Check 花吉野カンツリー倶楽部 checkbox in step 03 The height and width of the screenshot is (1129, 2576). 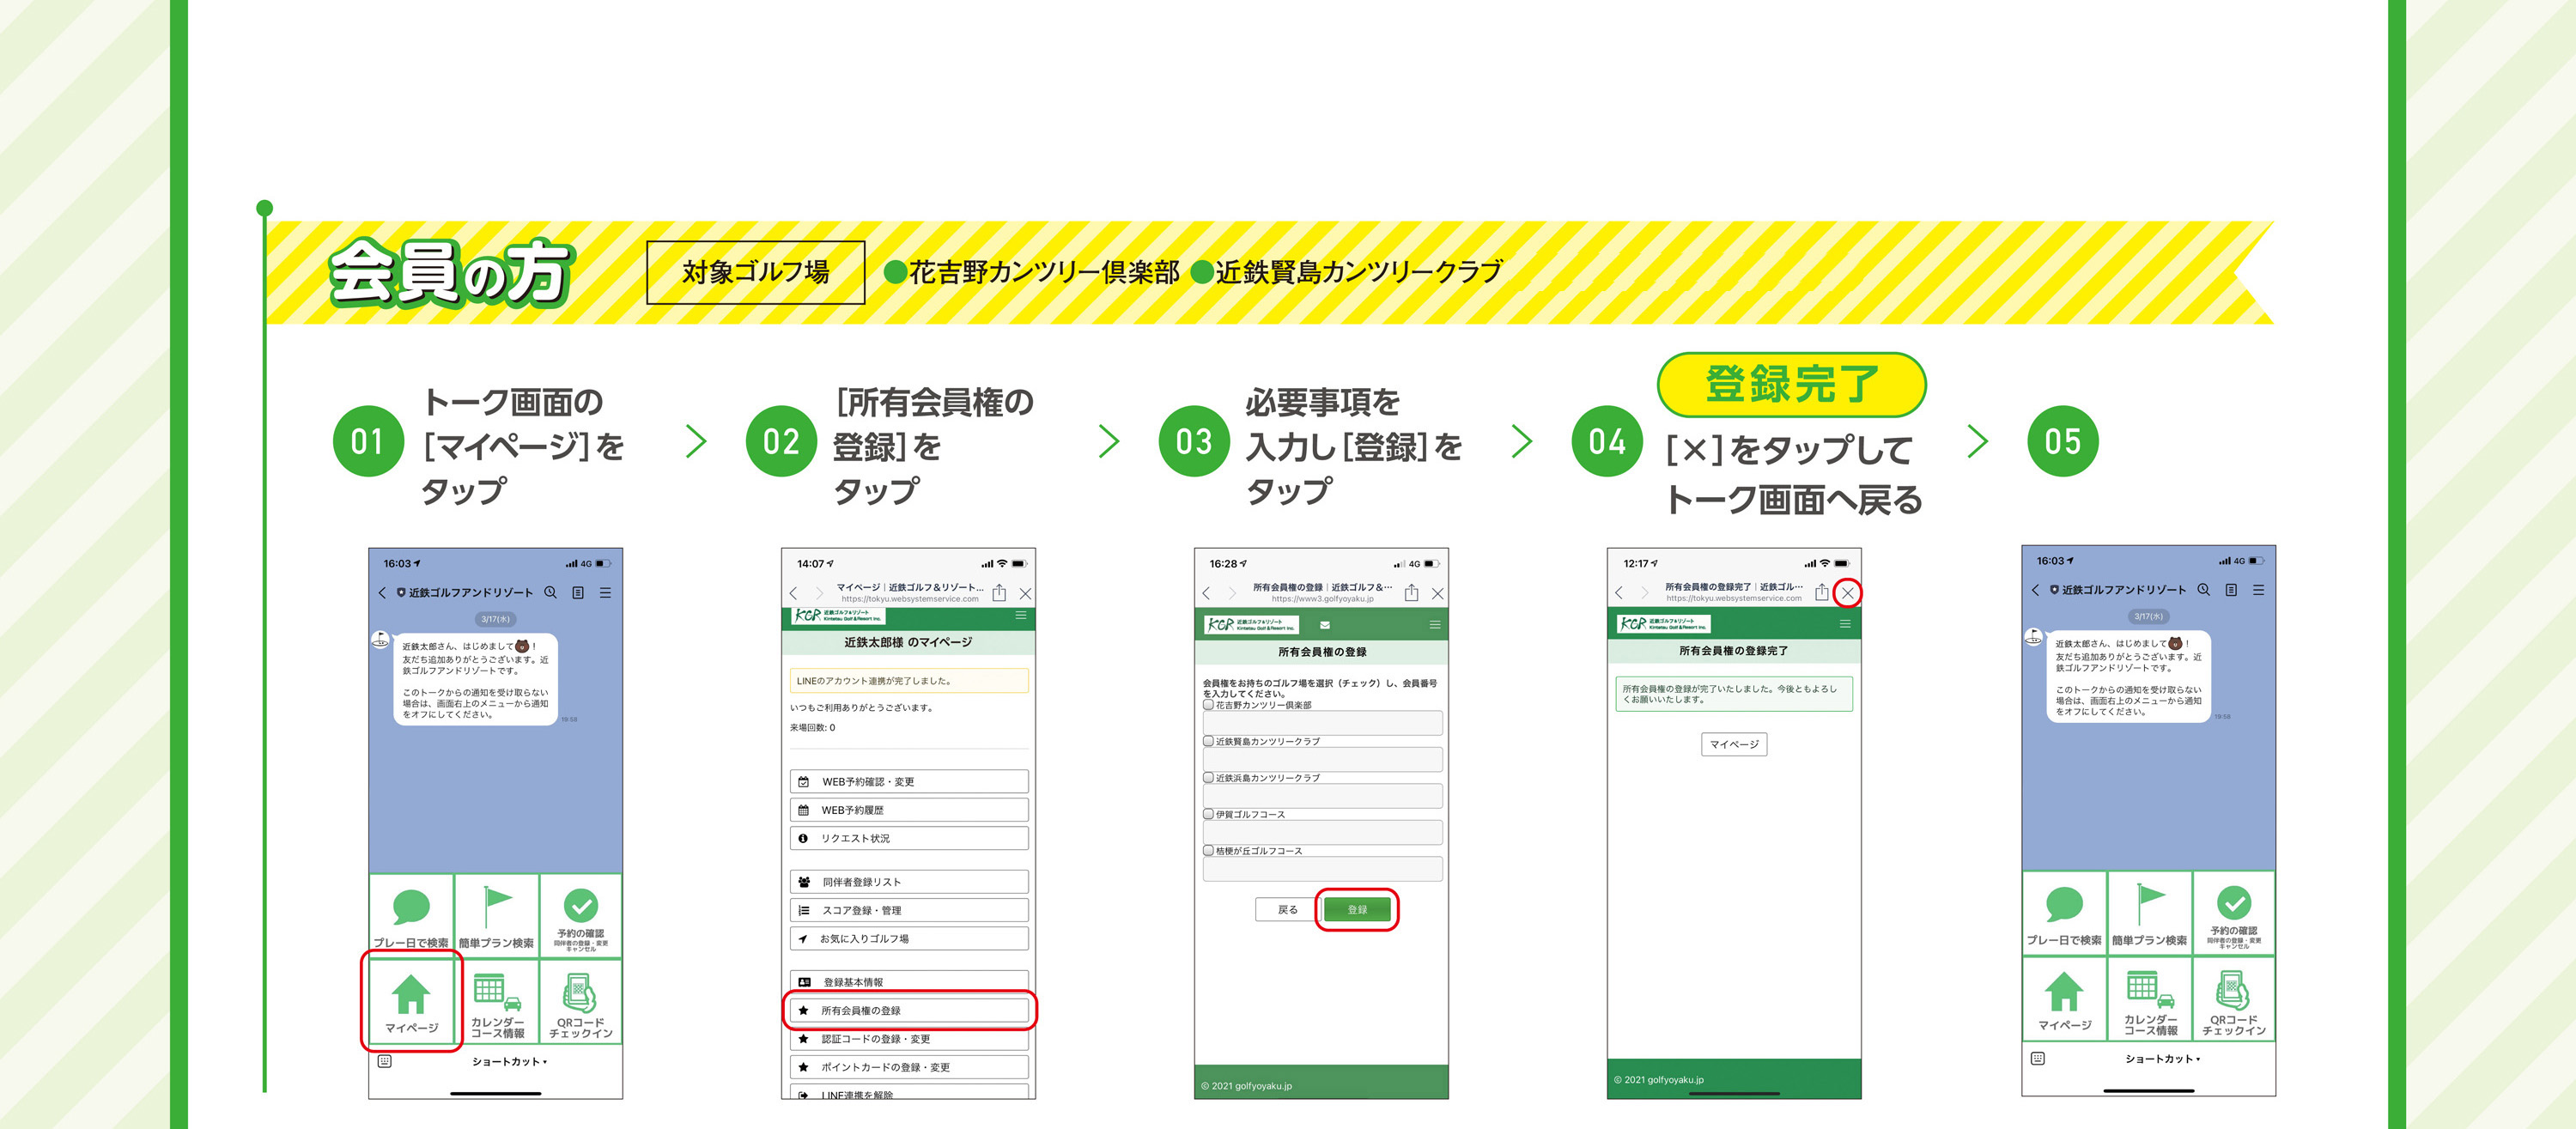click(x=1208, y=704)
